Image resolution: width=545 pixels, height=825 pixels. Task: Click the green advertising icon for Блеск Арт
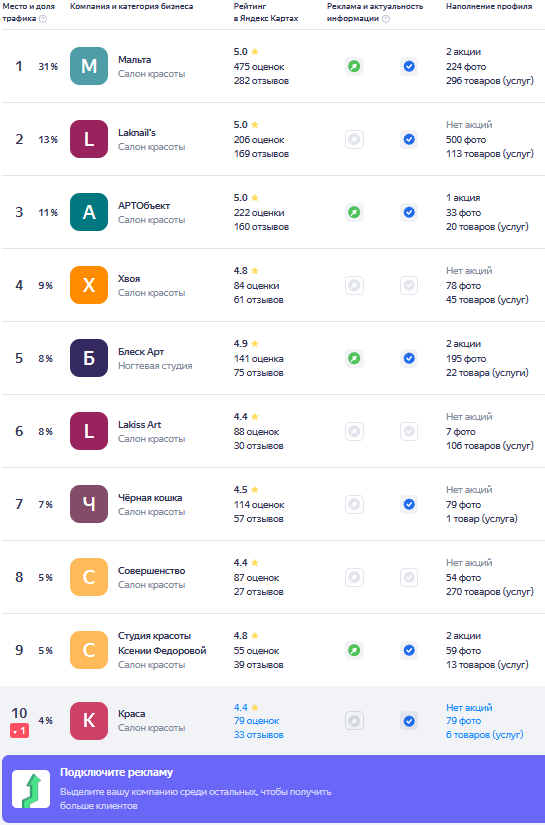(355, 359)
